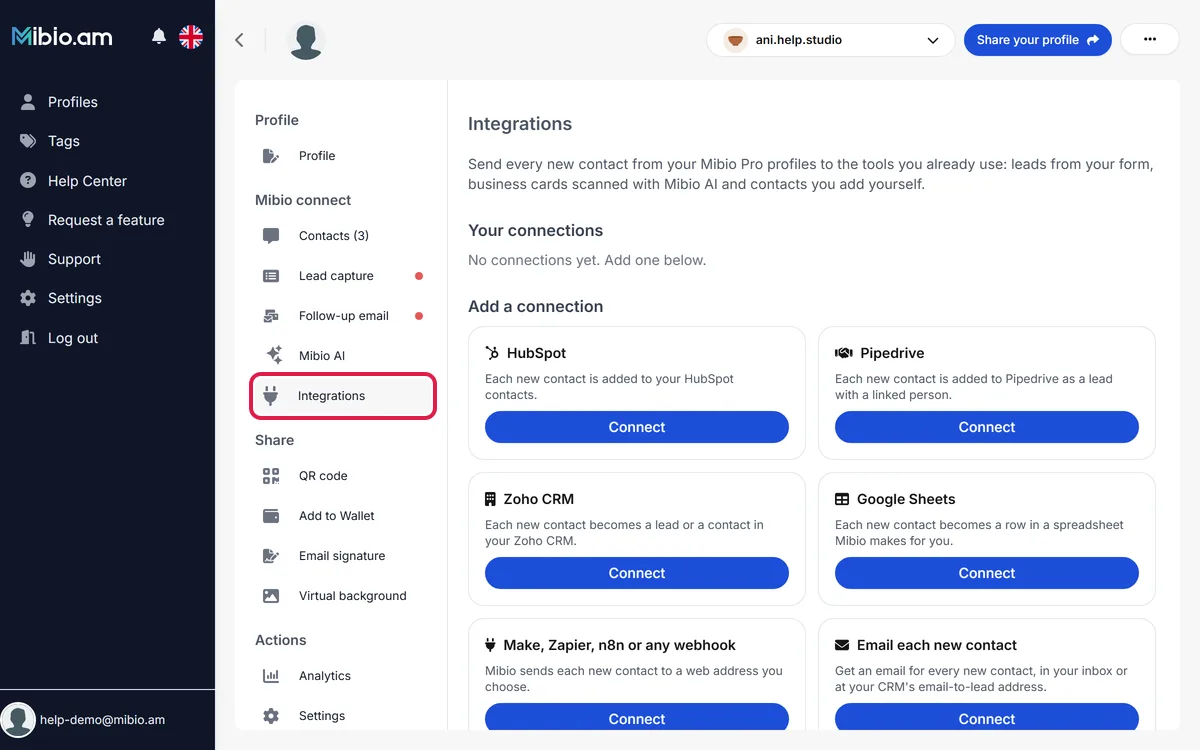Connect Email each new contact
This screenshot has width=1200, height=750.
tap(987, 718)
